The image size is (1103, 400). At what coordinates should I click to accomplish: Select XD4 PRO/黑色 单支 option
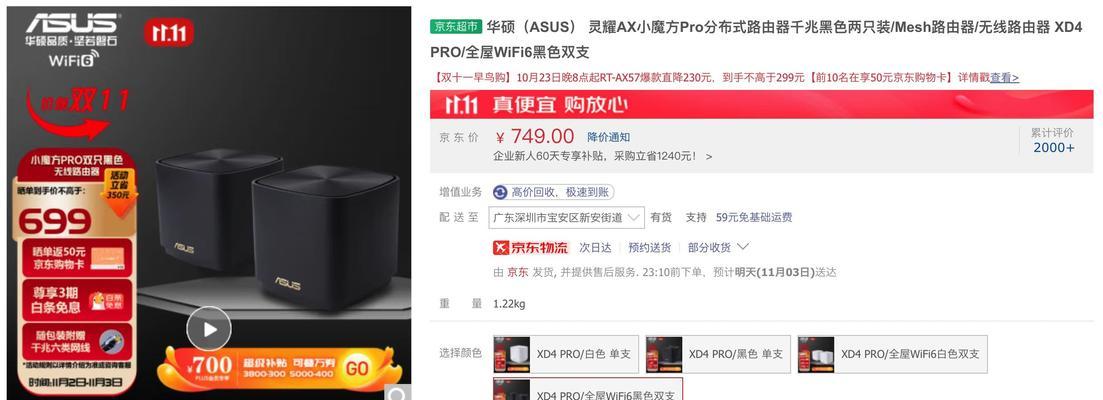718,354
